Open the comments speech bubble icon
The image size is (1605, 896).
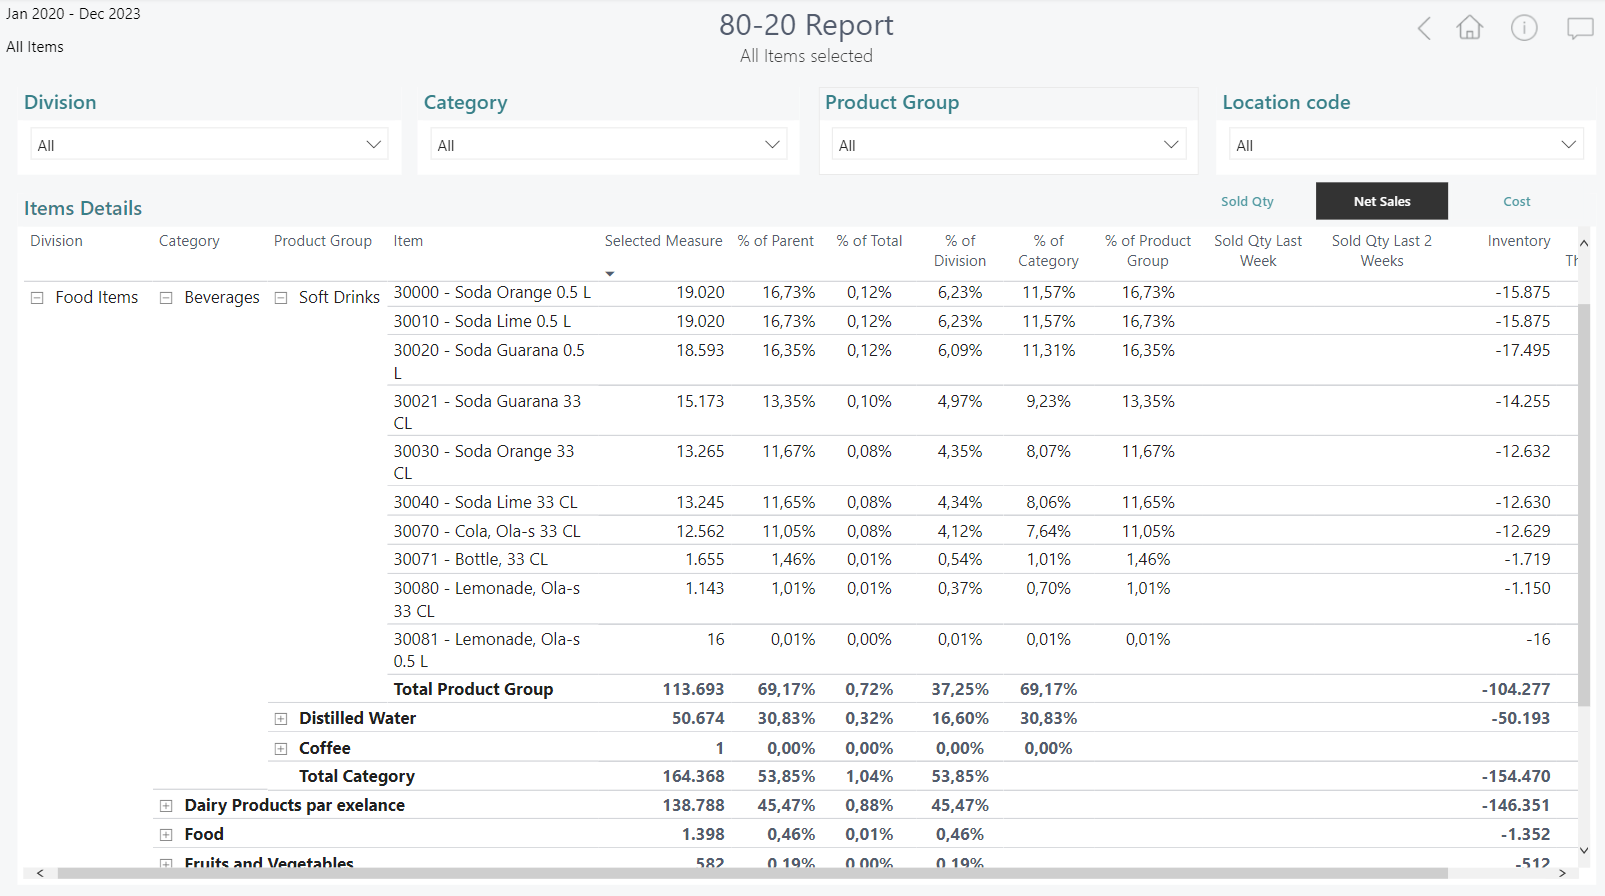pyautogui.click(x=1579, y=28)
